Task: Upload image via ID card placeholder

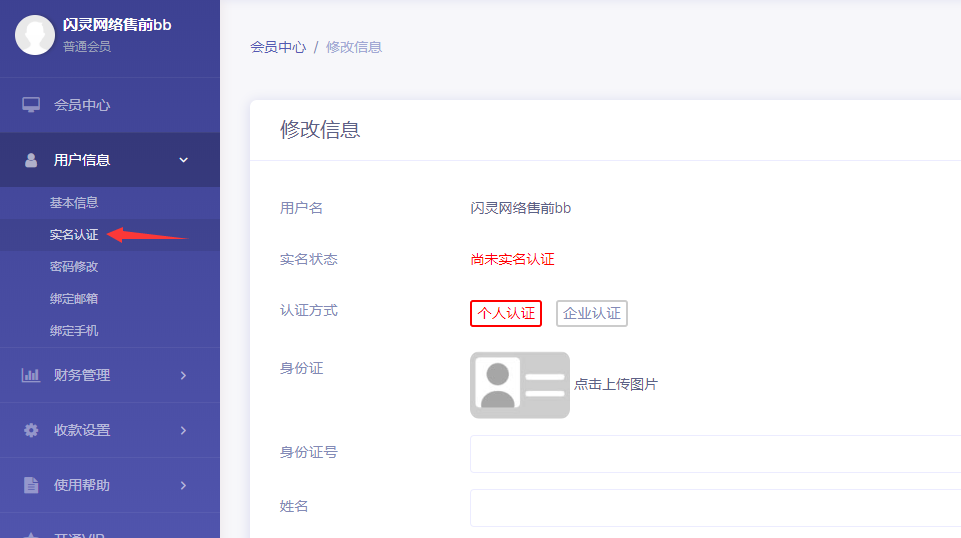Action: click(x=519, y=384)
